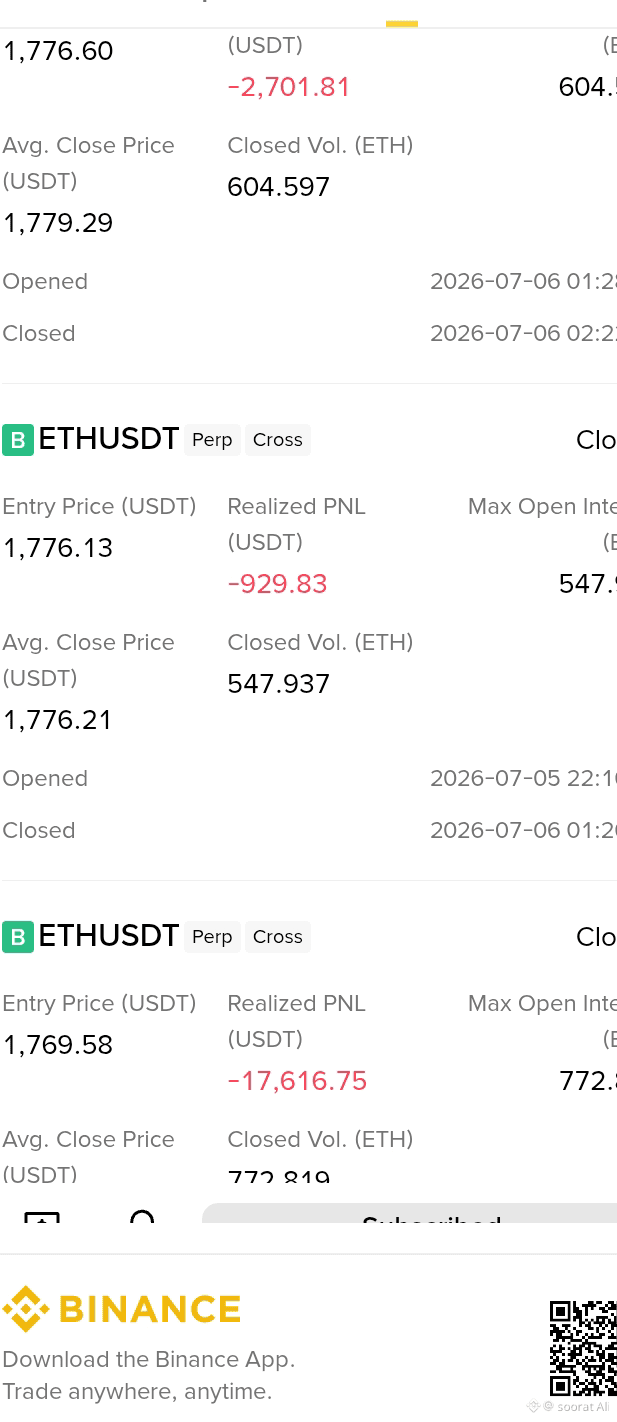Click the Subscribed button
Viewport: 617px width, 1422px height.
410,1214
